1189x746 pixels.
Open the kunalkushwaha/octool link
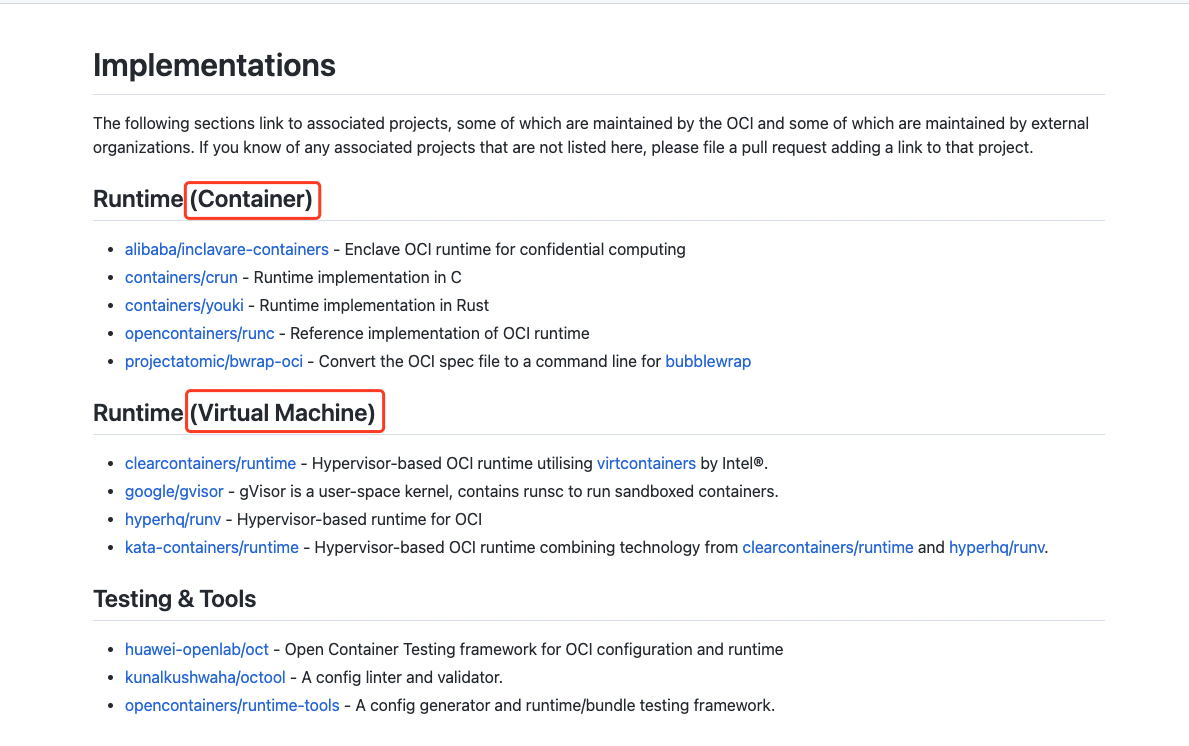click(205, 678)
